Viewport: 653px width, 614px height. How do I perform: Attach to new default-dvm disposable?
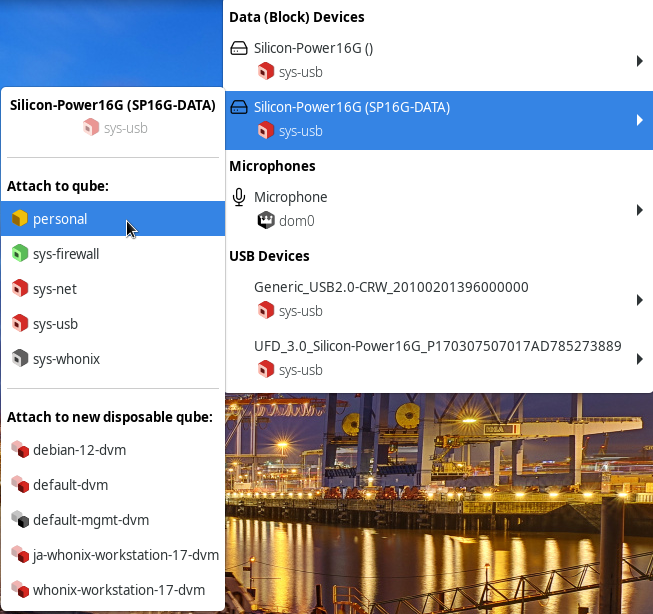tap(112, 485)
